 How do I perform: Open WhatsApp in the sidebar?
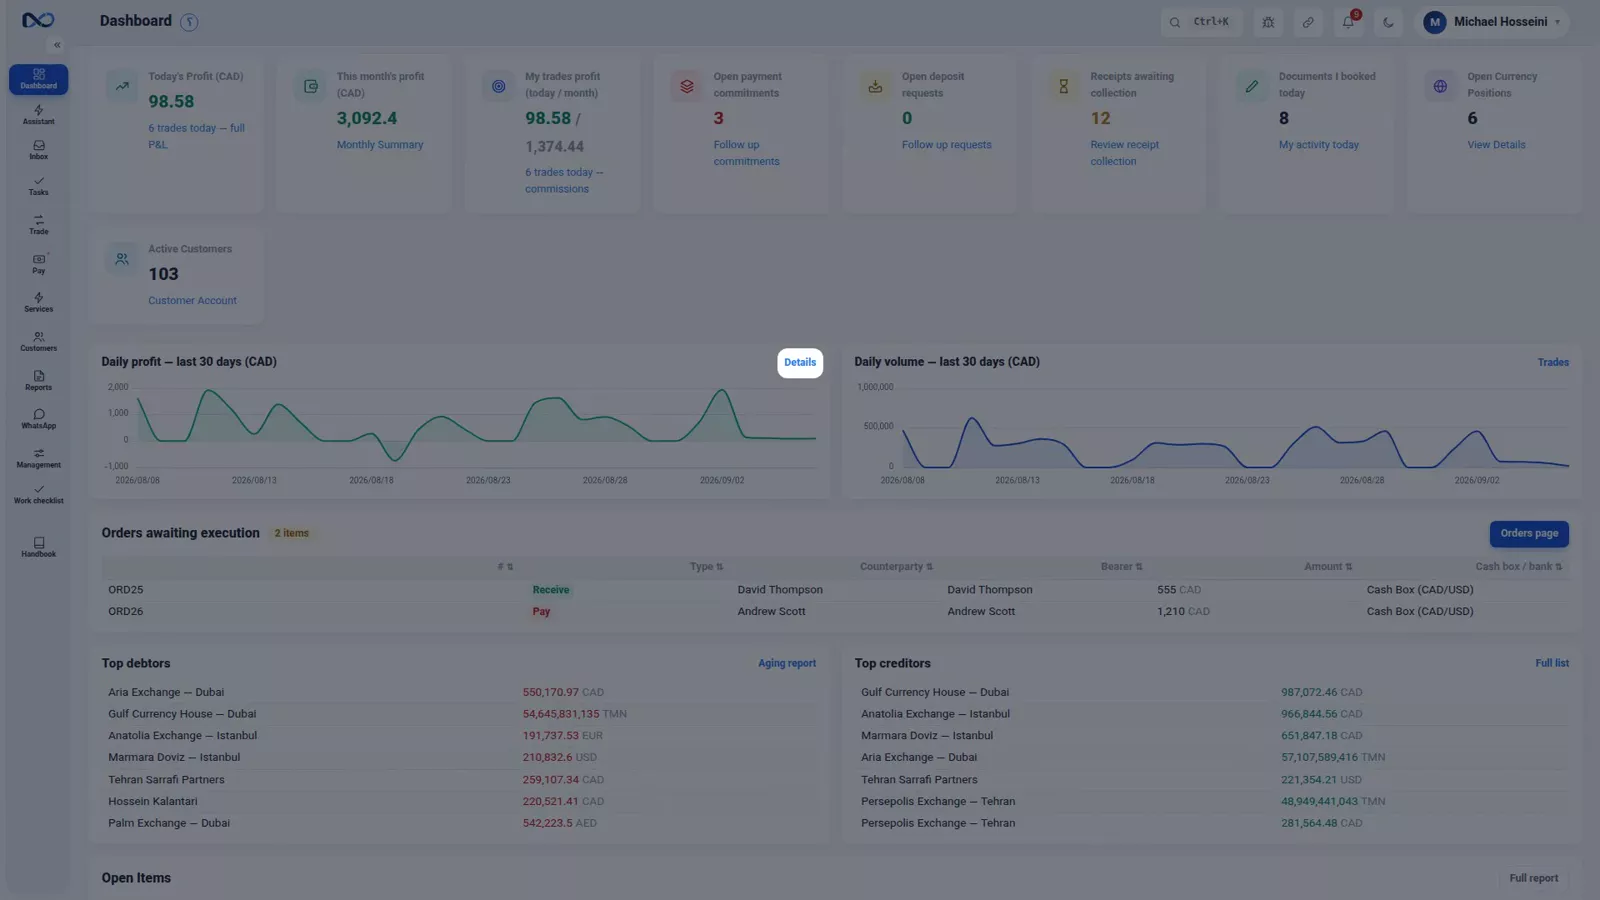pos(38,419)
